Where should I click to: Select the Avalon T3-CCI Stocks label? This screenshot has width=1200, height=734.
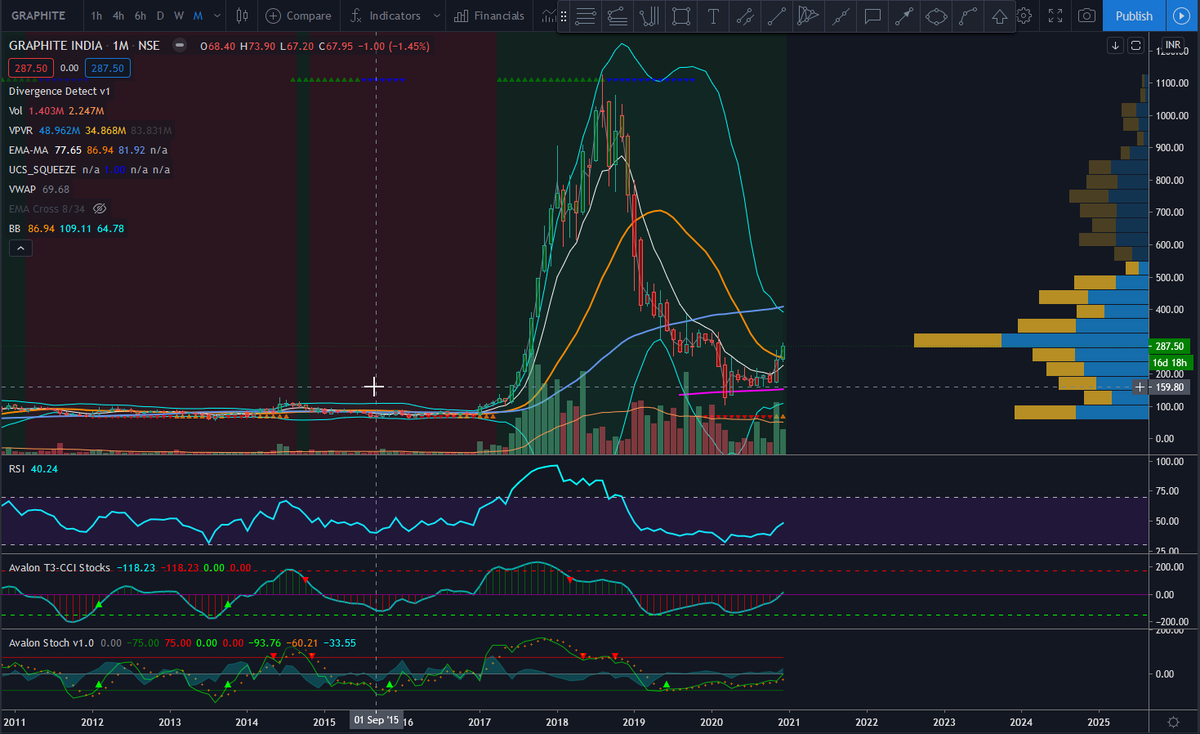point(59,567)
